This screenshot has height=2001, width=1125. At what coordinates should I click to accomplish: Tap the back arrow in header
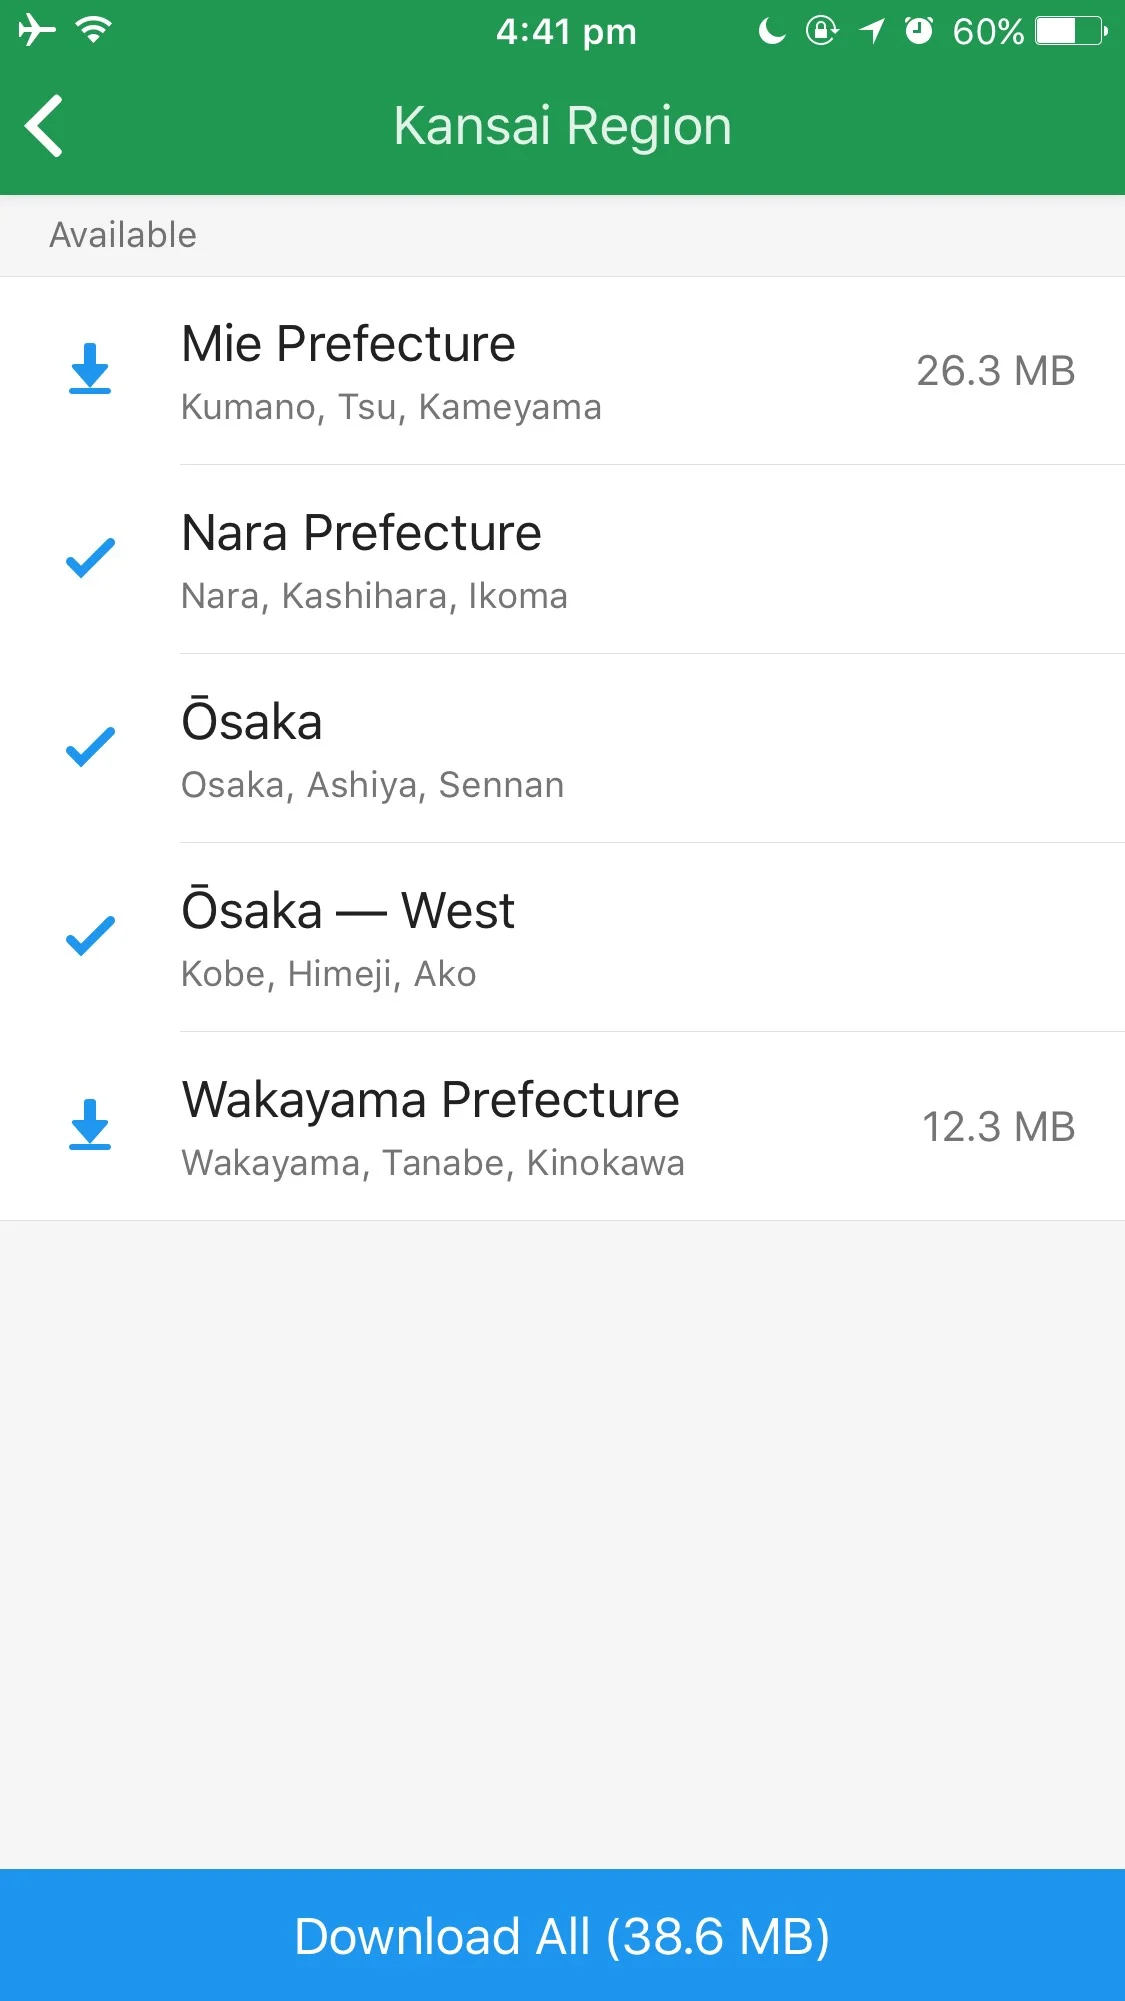(x=44, y=126)
